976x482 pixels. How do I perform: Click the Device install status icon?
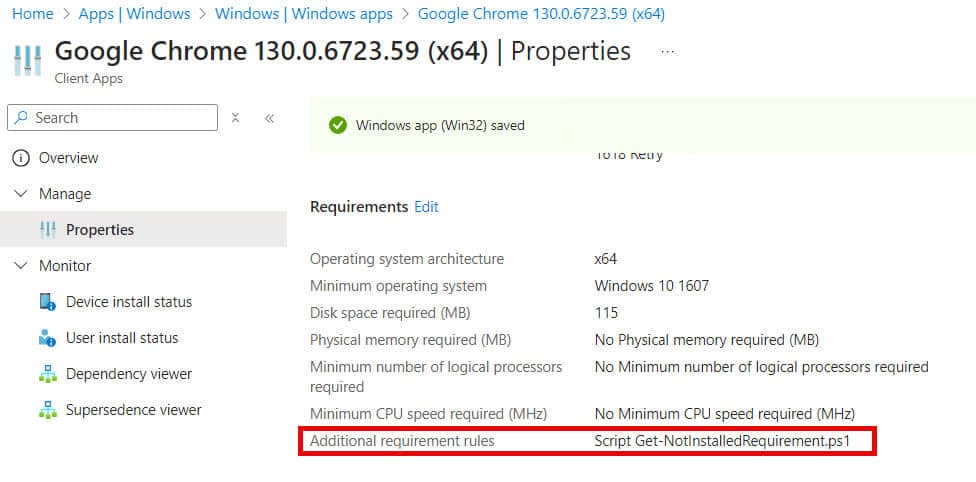[48, 302]
